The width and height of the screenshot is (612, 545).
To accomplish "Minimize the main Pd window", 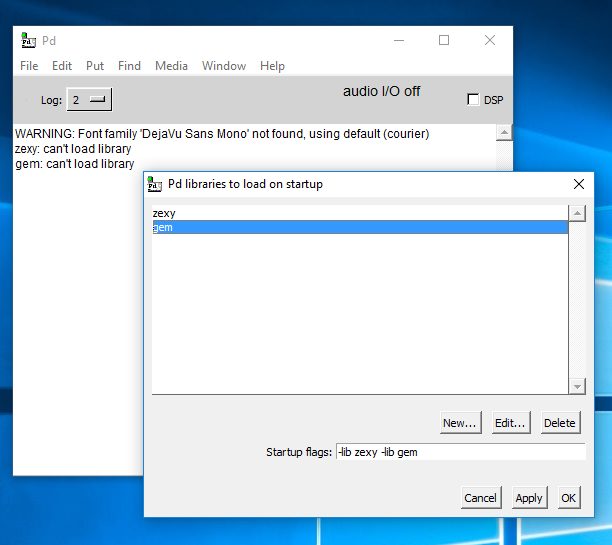I will 399,40.
